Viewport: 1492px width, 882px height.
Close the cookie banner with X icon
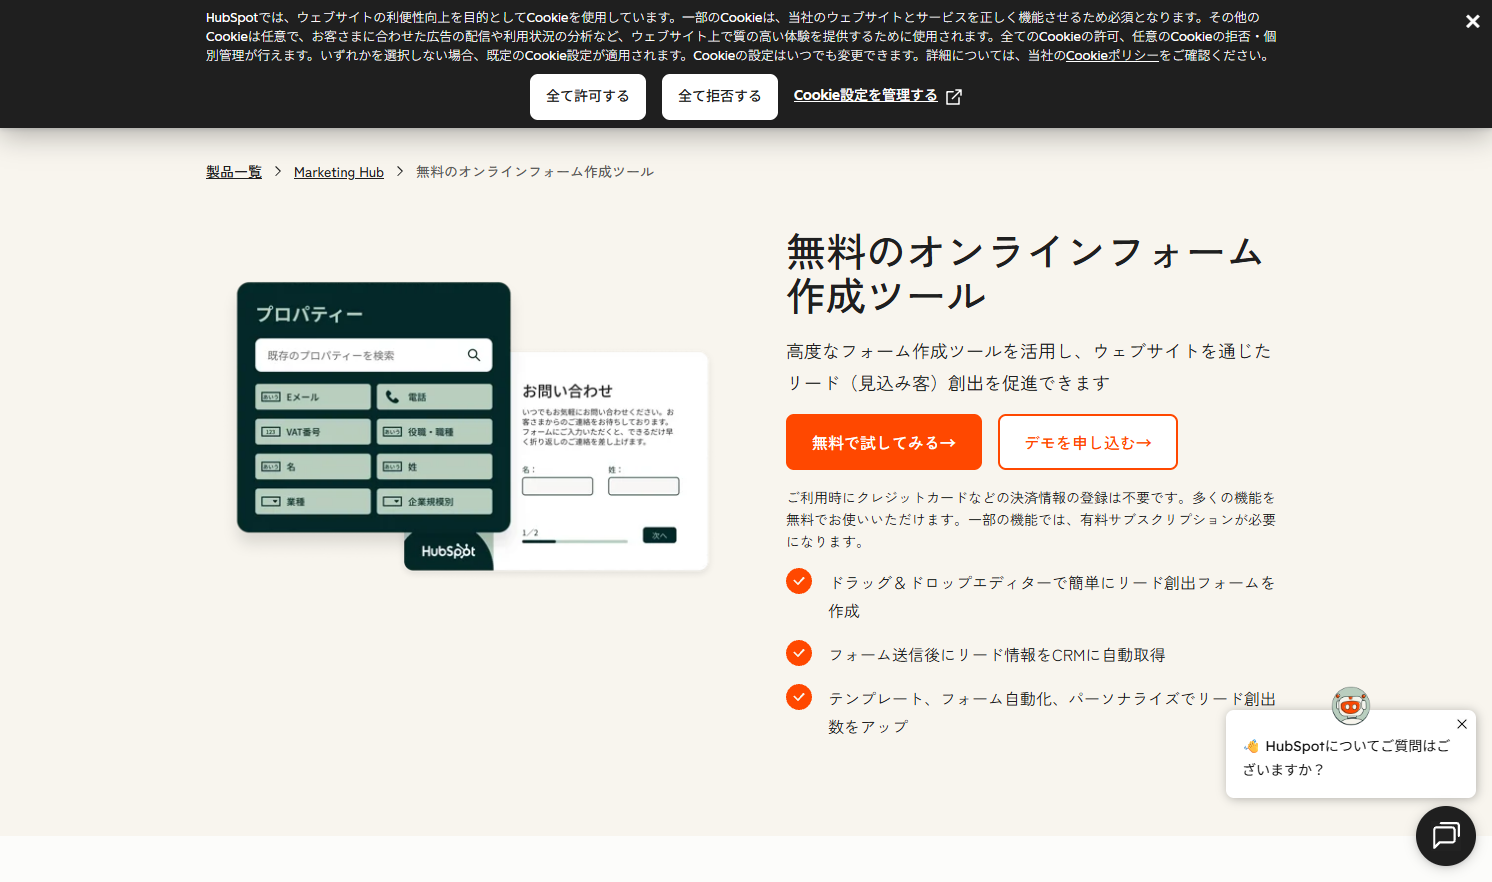(x=1472, y=21)
